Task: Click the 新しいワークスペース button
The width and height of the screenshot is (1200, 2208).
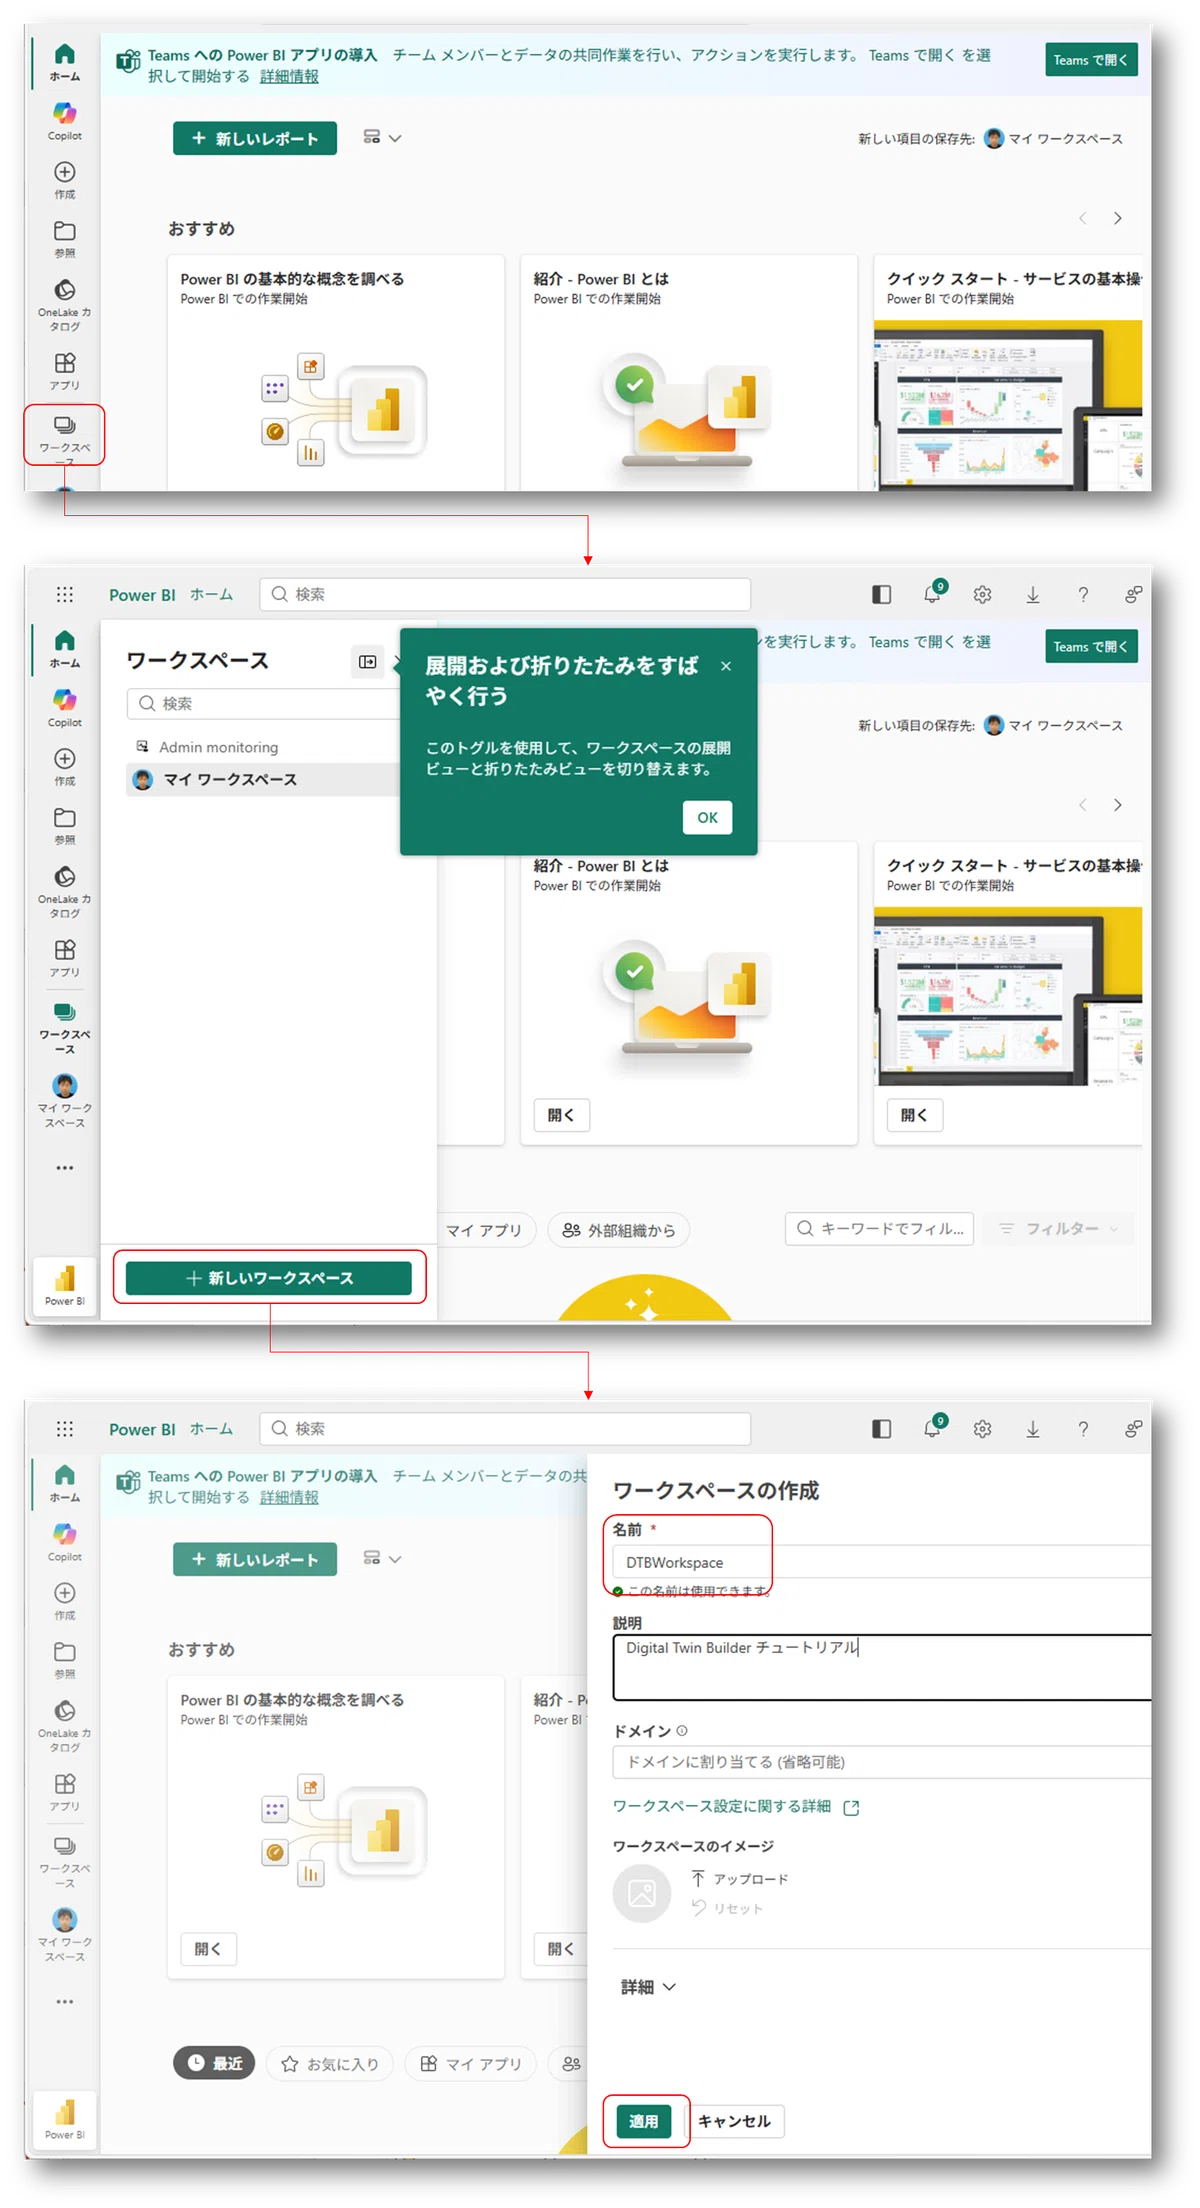Action: (x=269, y=1278)
